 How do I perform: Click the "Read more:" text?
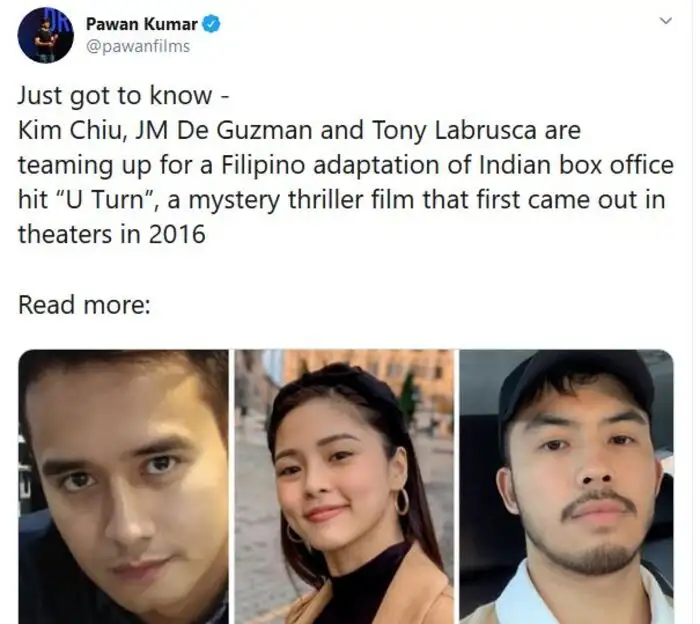click(84, 305)
